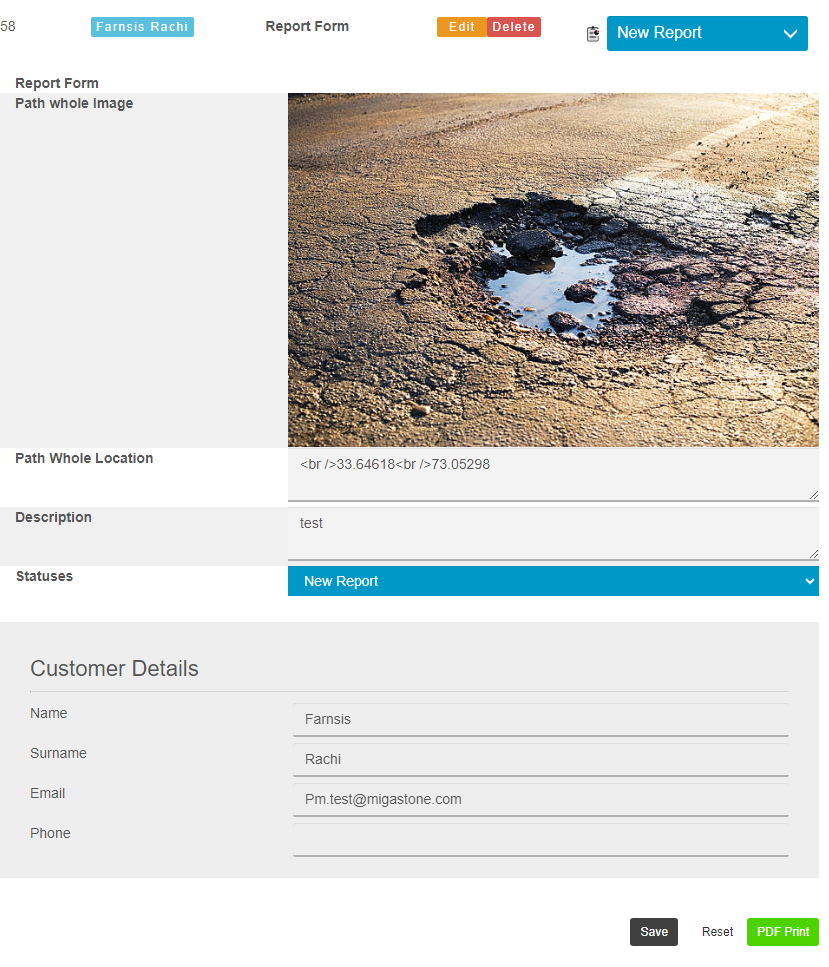The image size is (829, 967).
Task: Save the report form
Action: click(653, 932)
